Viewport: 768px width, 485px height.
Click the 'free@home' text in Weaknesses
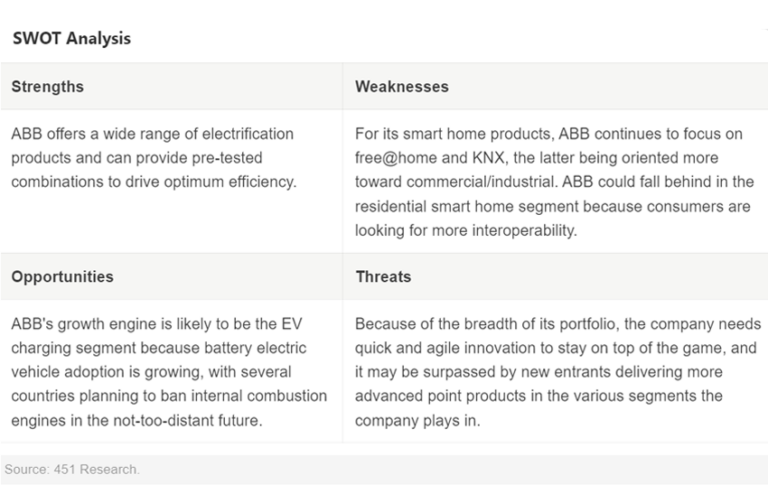pos(398,158)
